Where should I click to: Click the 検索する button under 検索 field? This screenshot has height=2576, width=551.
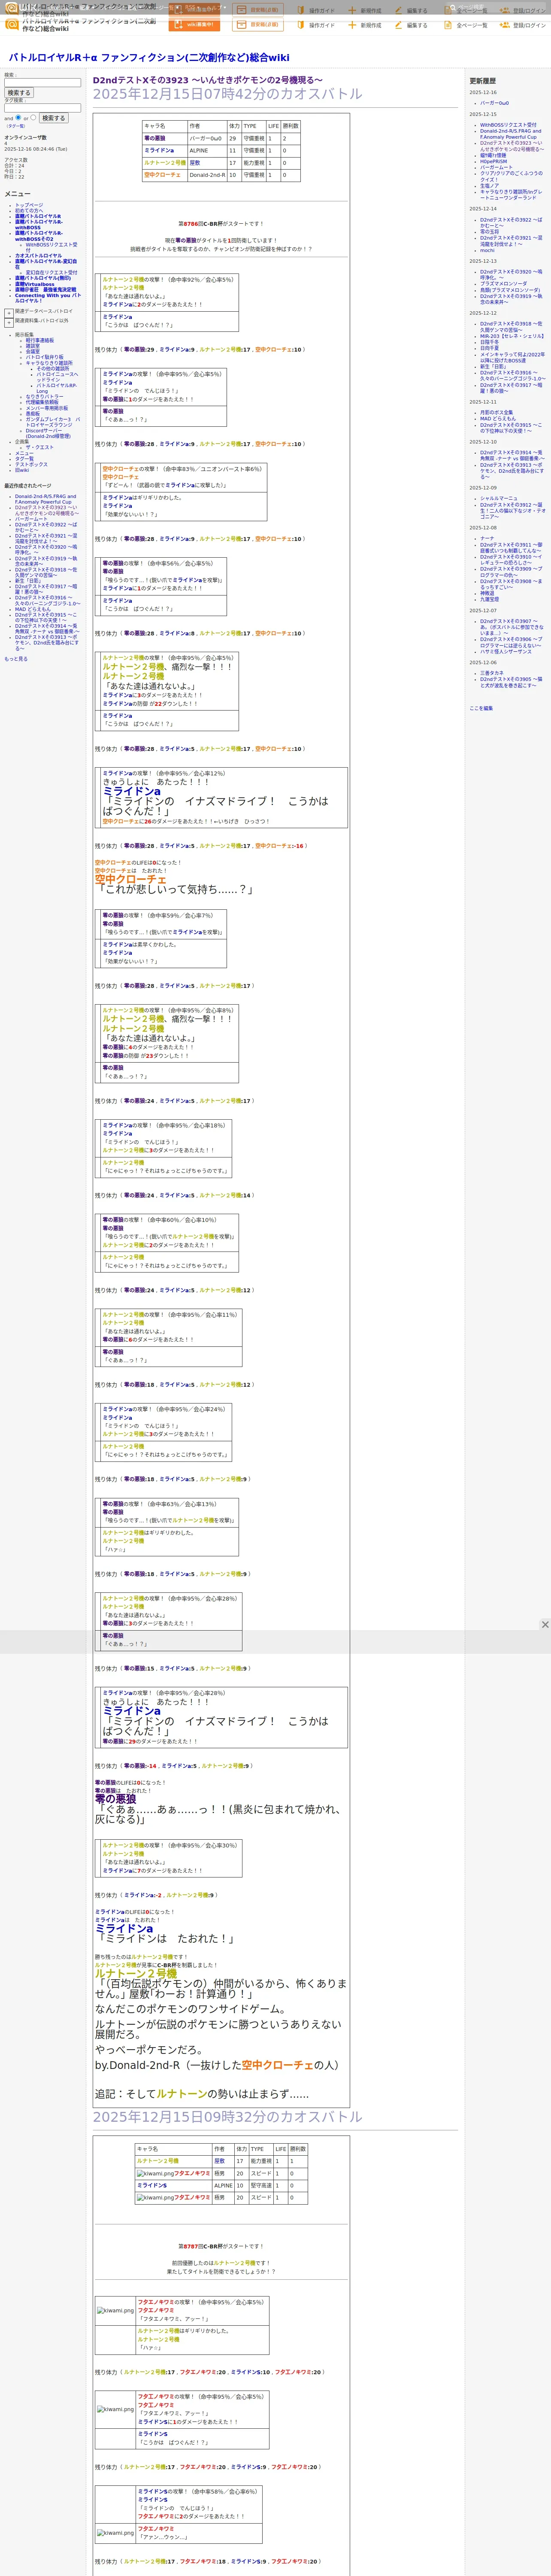point(19,93)
